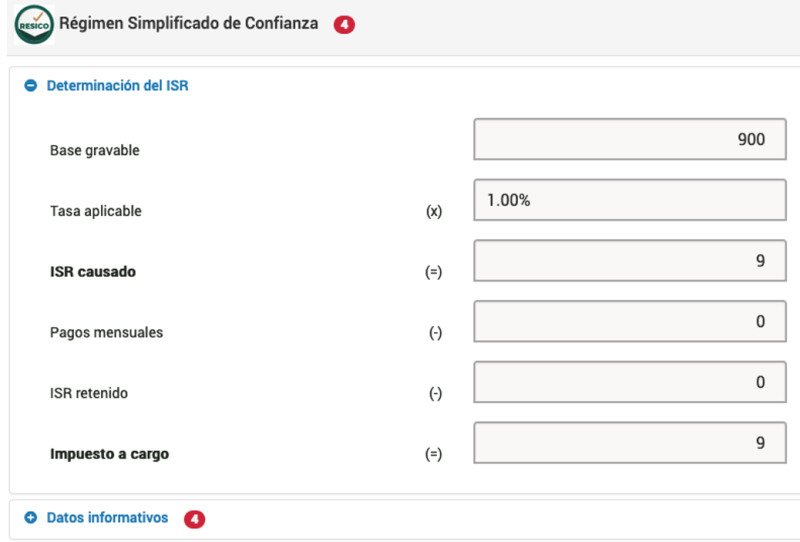Viewport: 800px width, 542px height.
Task: Collapse section using the blue minus icon
Action: (x=31, y=86)
